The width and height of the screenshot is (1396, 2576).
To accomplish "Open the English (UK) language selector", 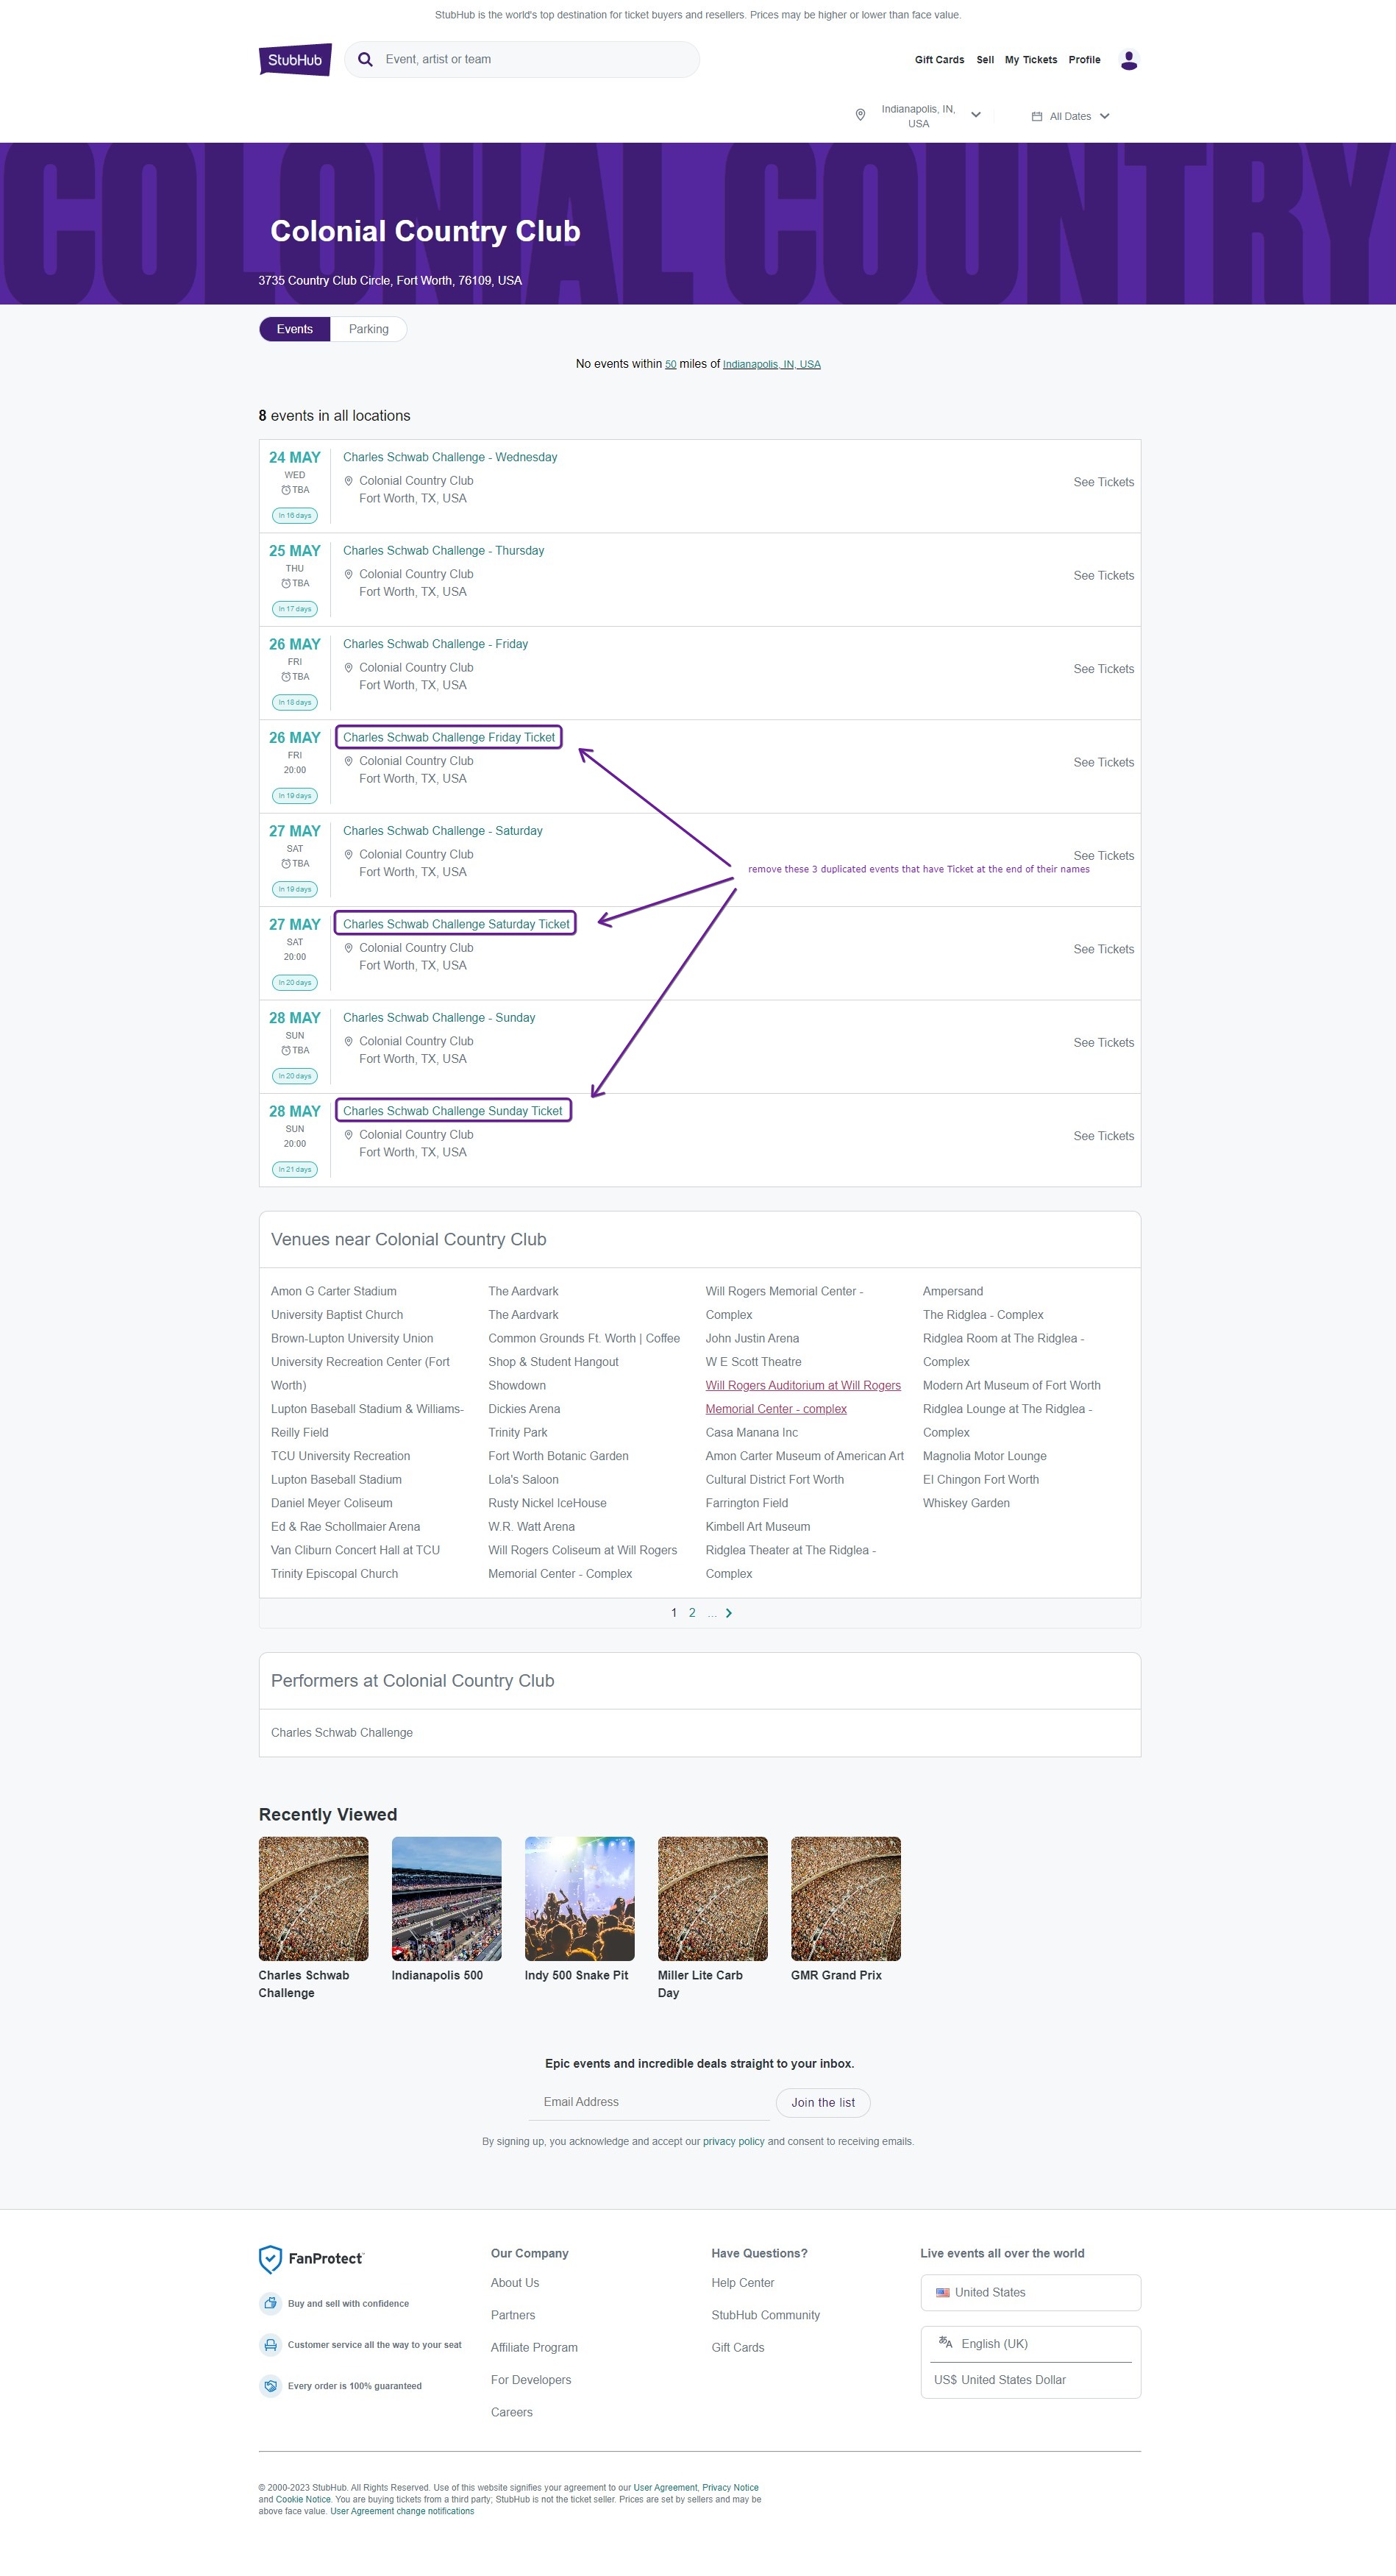I will (x=1031, y=2344).
